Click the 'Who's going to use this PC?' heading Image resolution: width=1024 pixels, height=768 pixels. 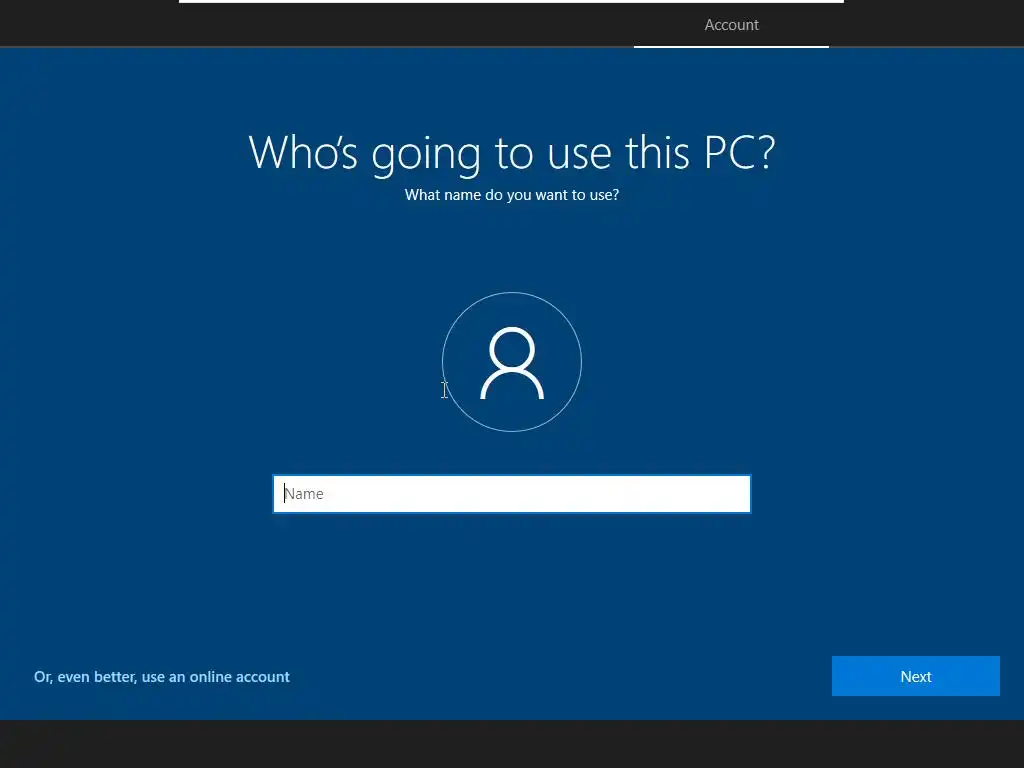(512, 153)
